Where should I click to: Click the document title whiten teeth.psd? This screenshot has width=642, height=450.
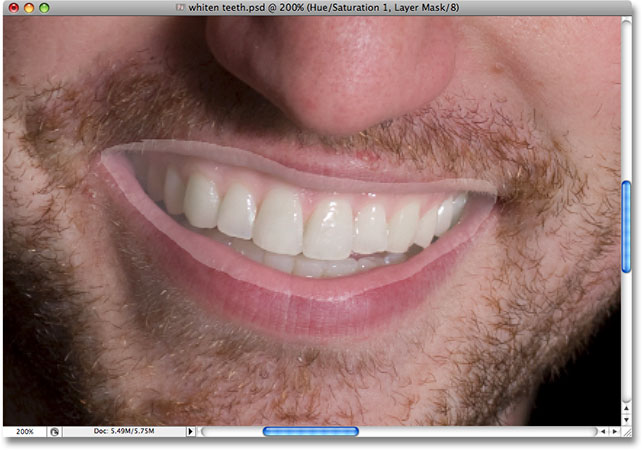click(226, 7)
